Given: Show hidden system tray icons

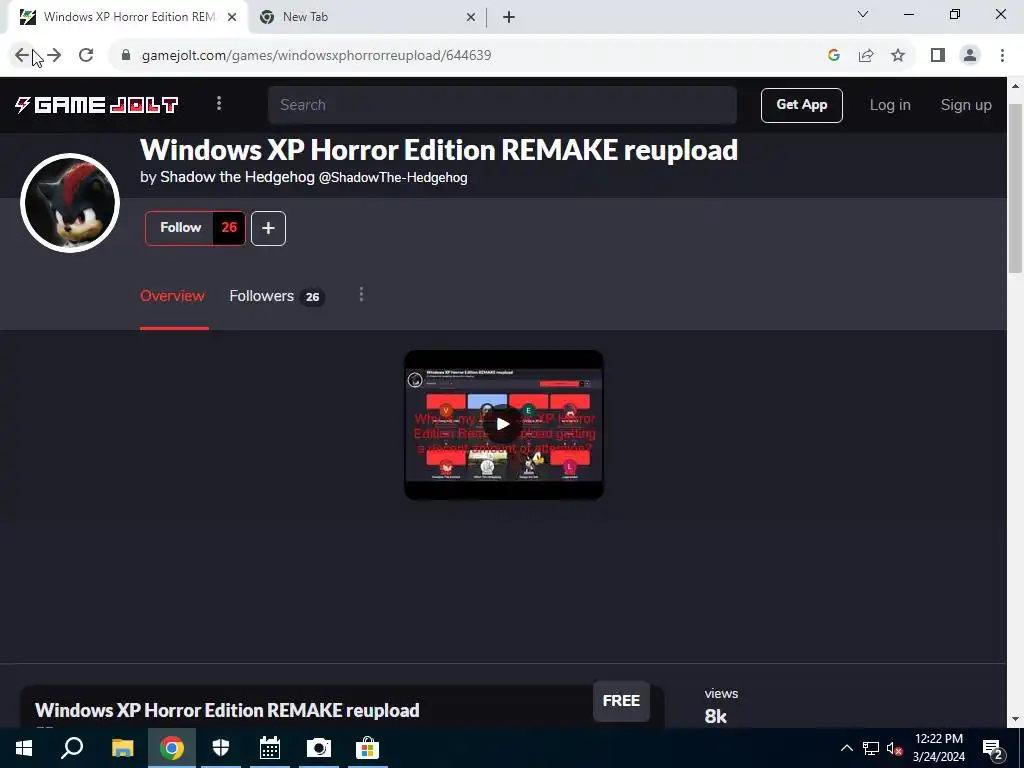Looking at the screenshot, I should (x=846, y=748).
